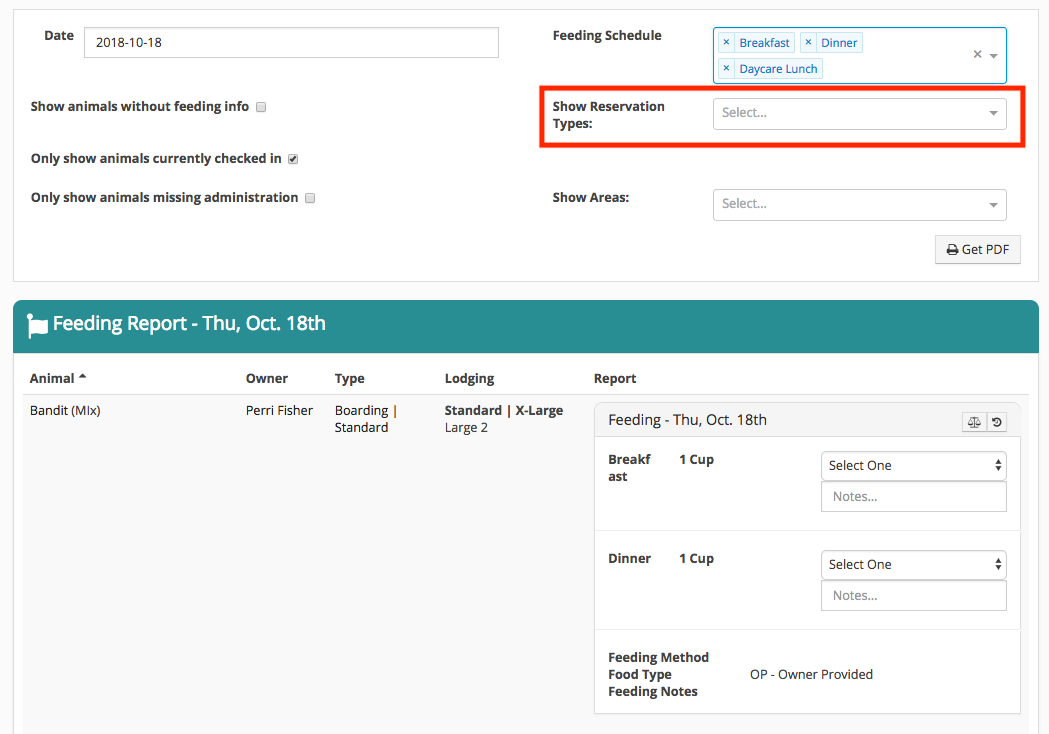Remove the Dinner tag from Feeding Schedule
This screenshot has width=1049, height=734.
pyautogui.click(x=809, y=42)
